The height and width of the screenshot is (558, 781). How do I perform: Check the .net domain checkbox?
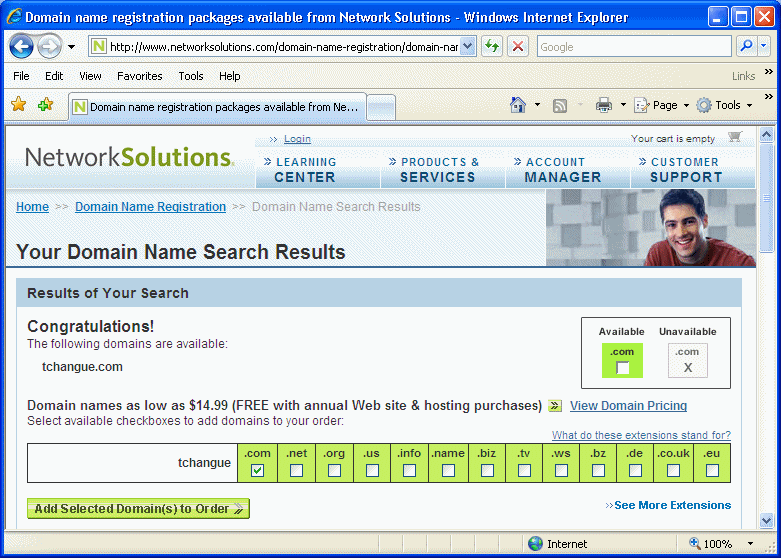point(296,470)
